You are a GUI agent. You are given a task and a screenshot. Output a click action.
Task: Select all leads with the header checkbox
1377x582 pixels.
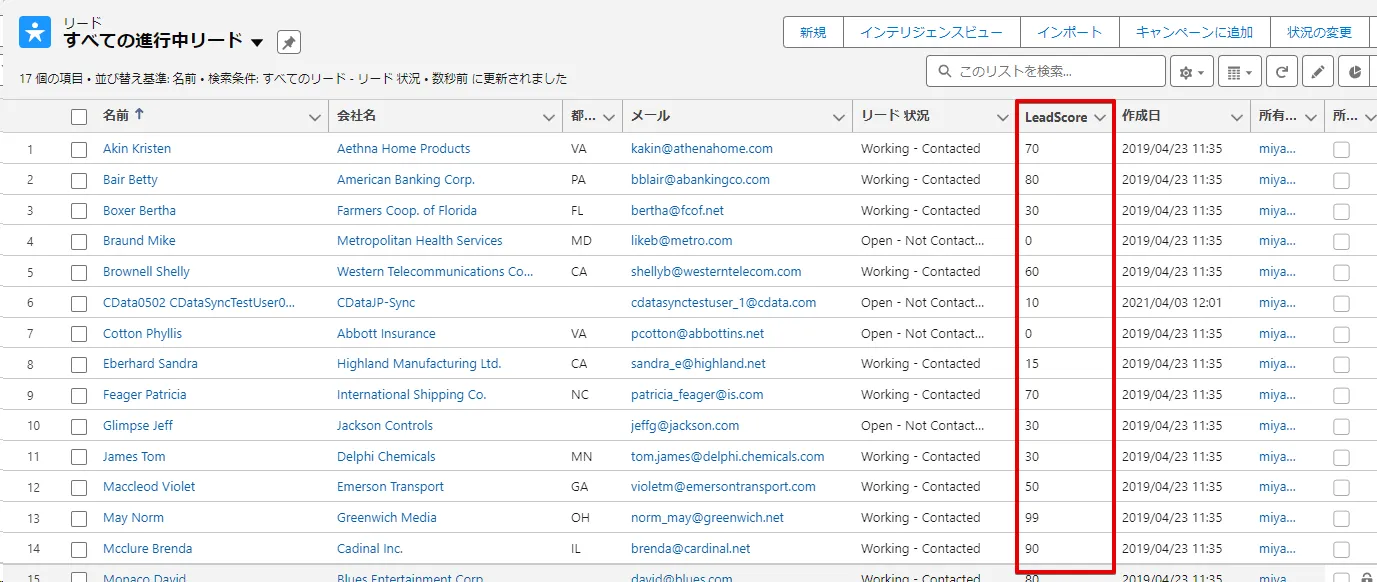click(x=79, y=116)
